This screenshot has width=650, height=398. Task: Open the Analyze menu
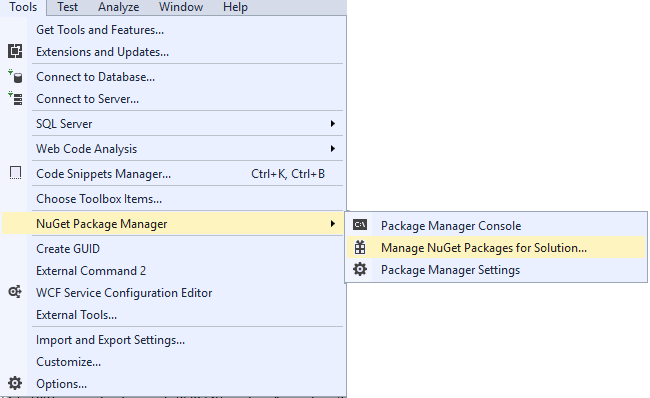pos(119,7)
